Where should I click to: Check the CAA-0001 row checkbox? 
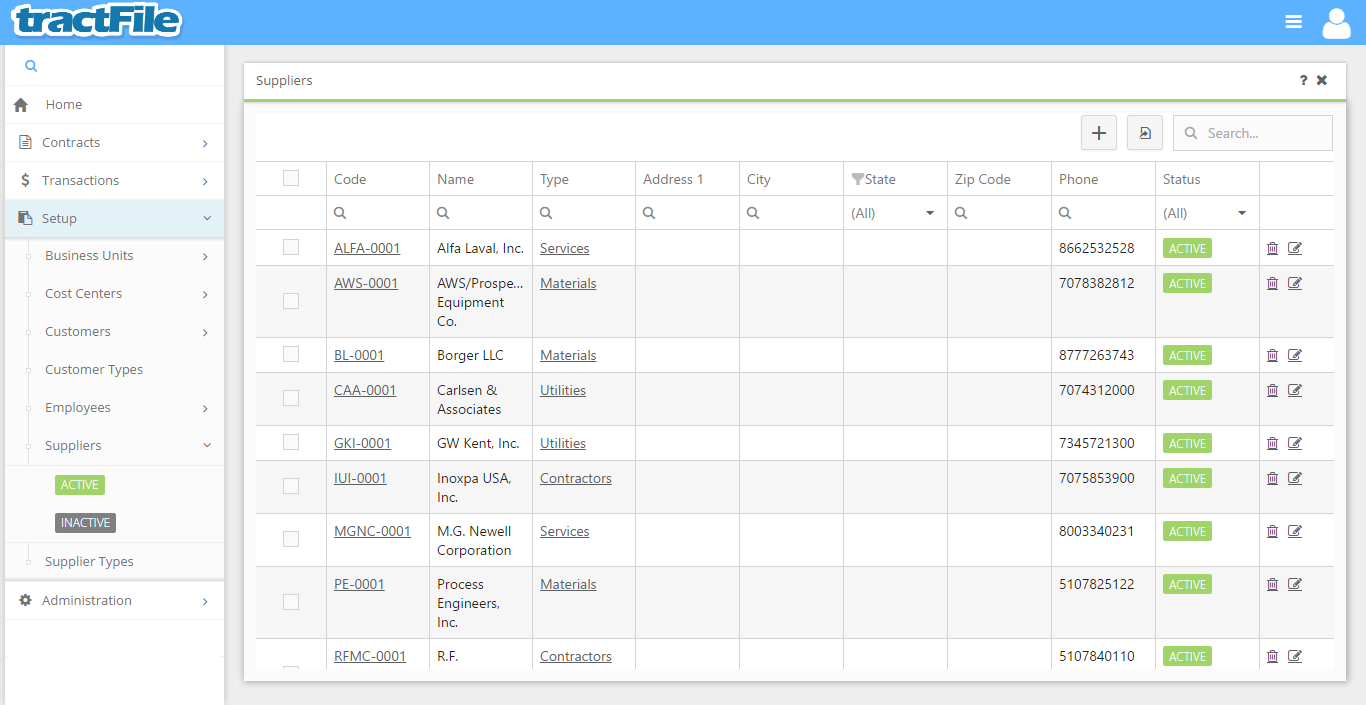tap(291, 398)
